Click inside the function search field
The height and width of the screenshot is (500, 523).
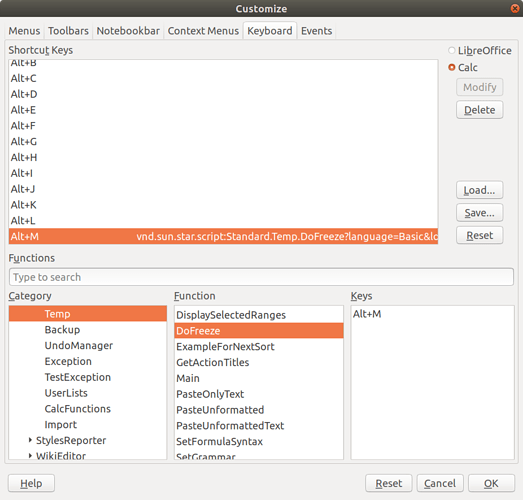click(261, 277)
